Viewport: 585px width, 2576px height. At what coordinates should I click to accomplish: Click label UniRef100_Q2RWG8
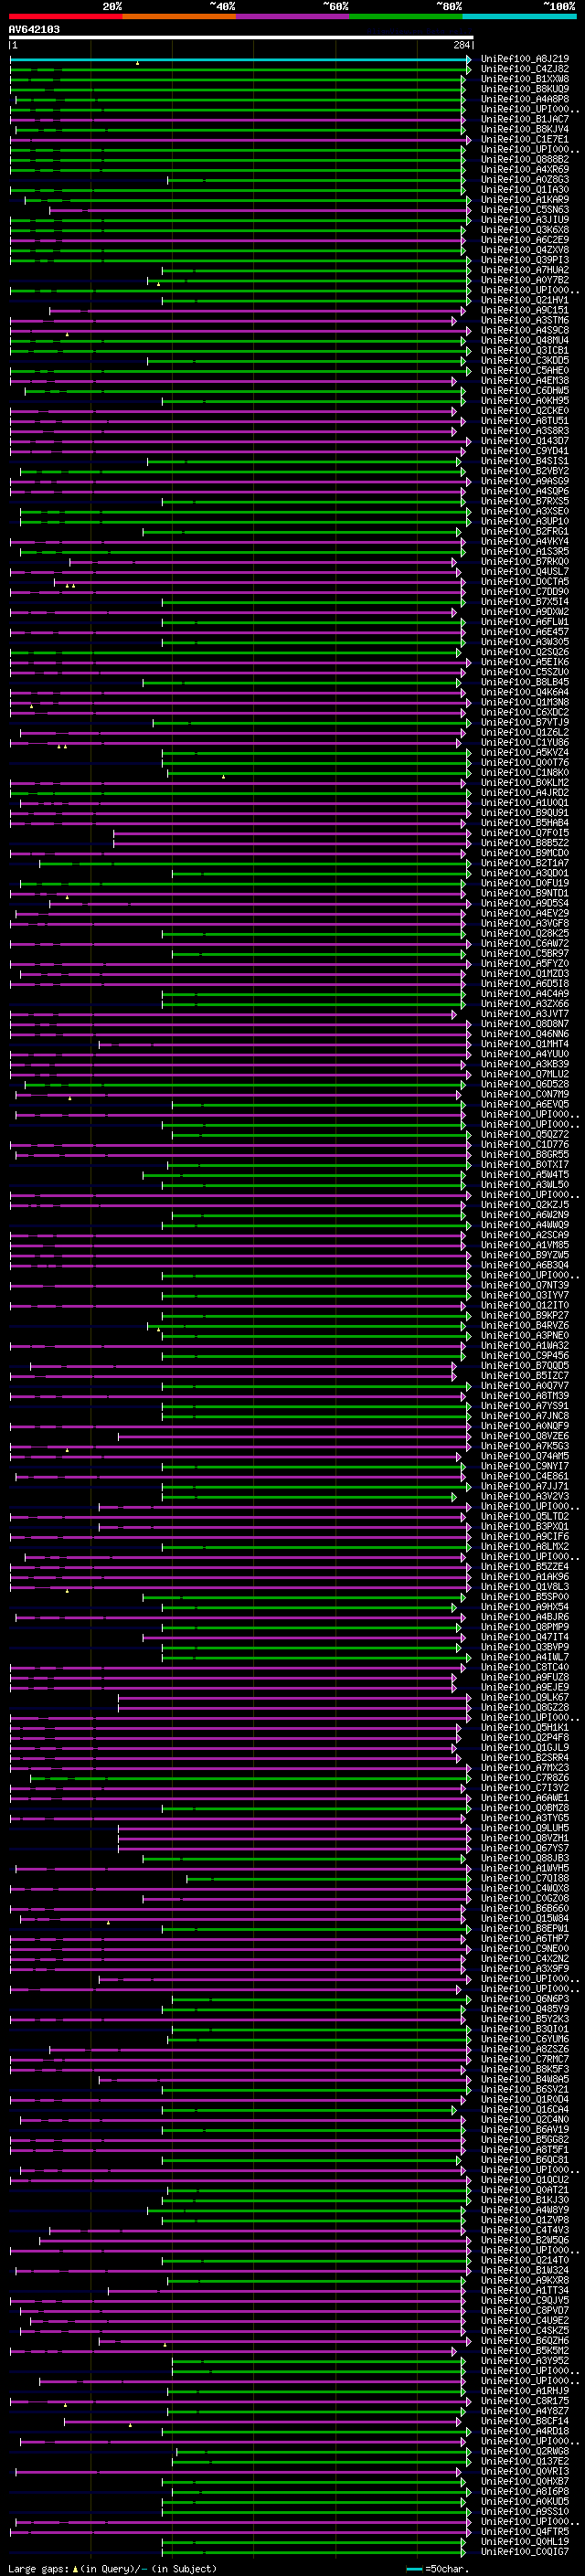tap(525, 2451)
